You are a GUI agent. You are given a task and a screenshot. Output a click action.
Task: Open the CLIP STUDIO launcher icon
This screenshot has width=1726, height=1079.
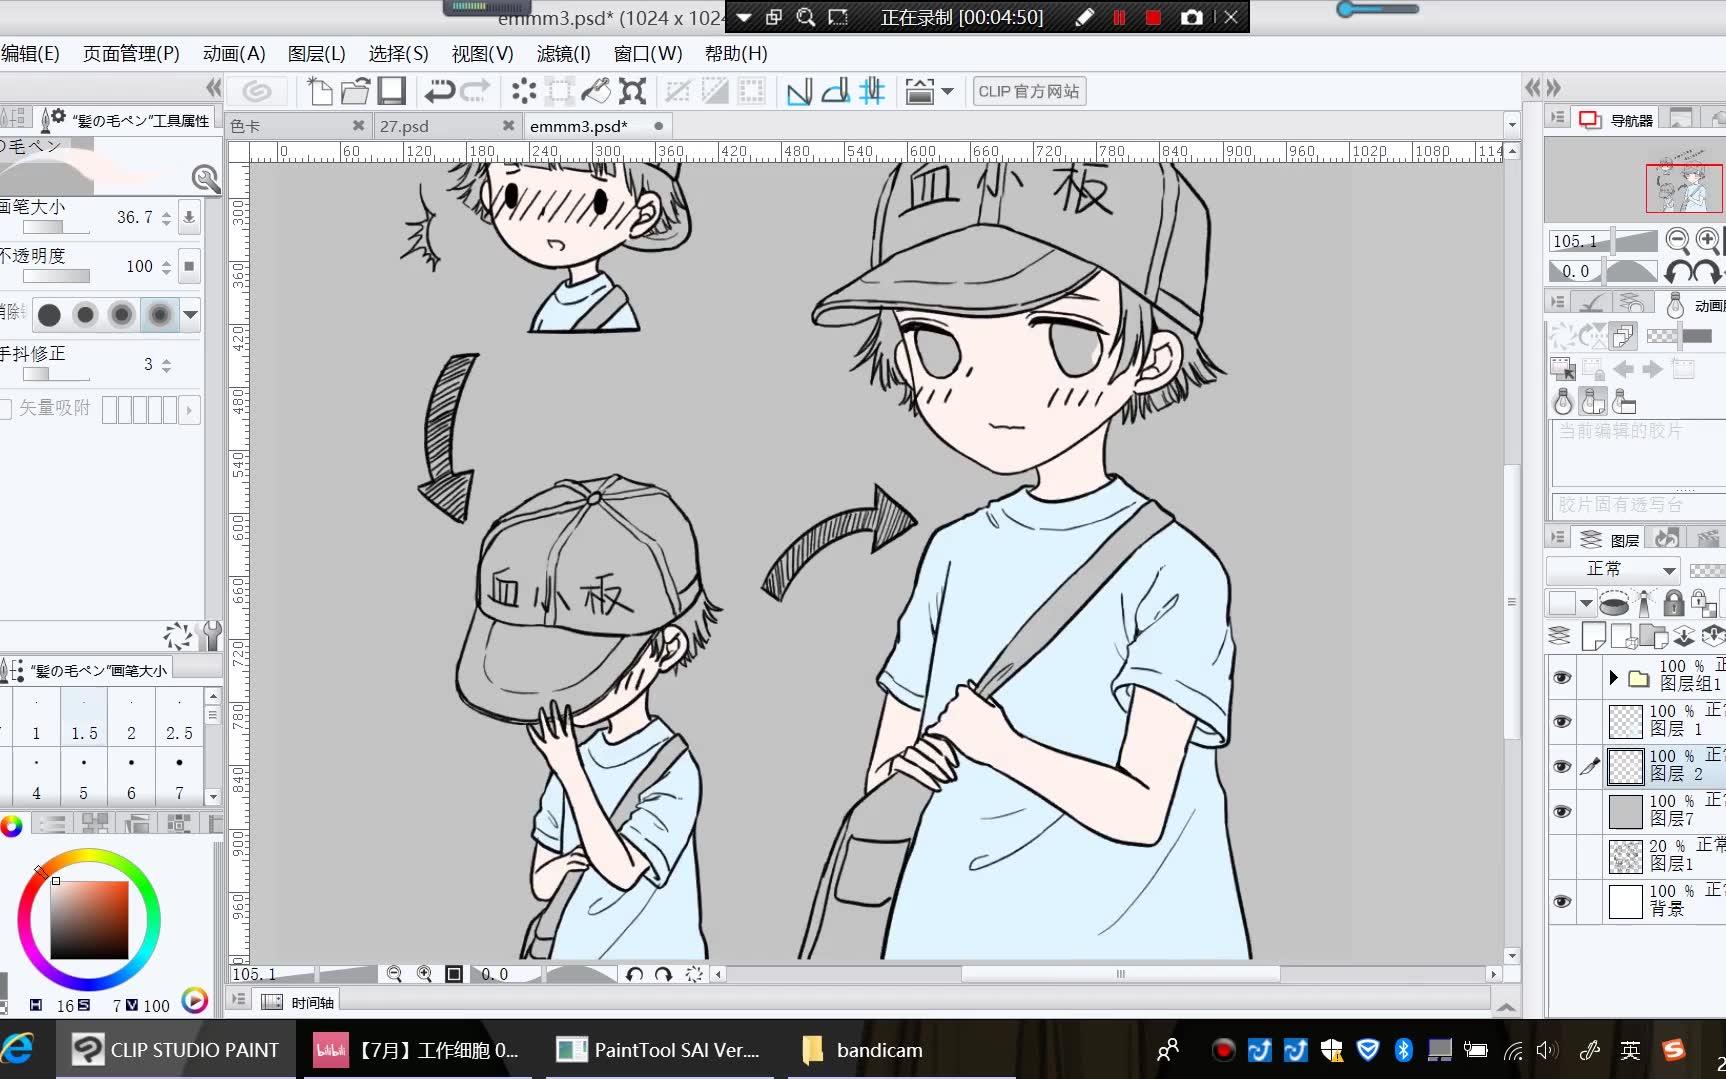click(x=257, y=91)
